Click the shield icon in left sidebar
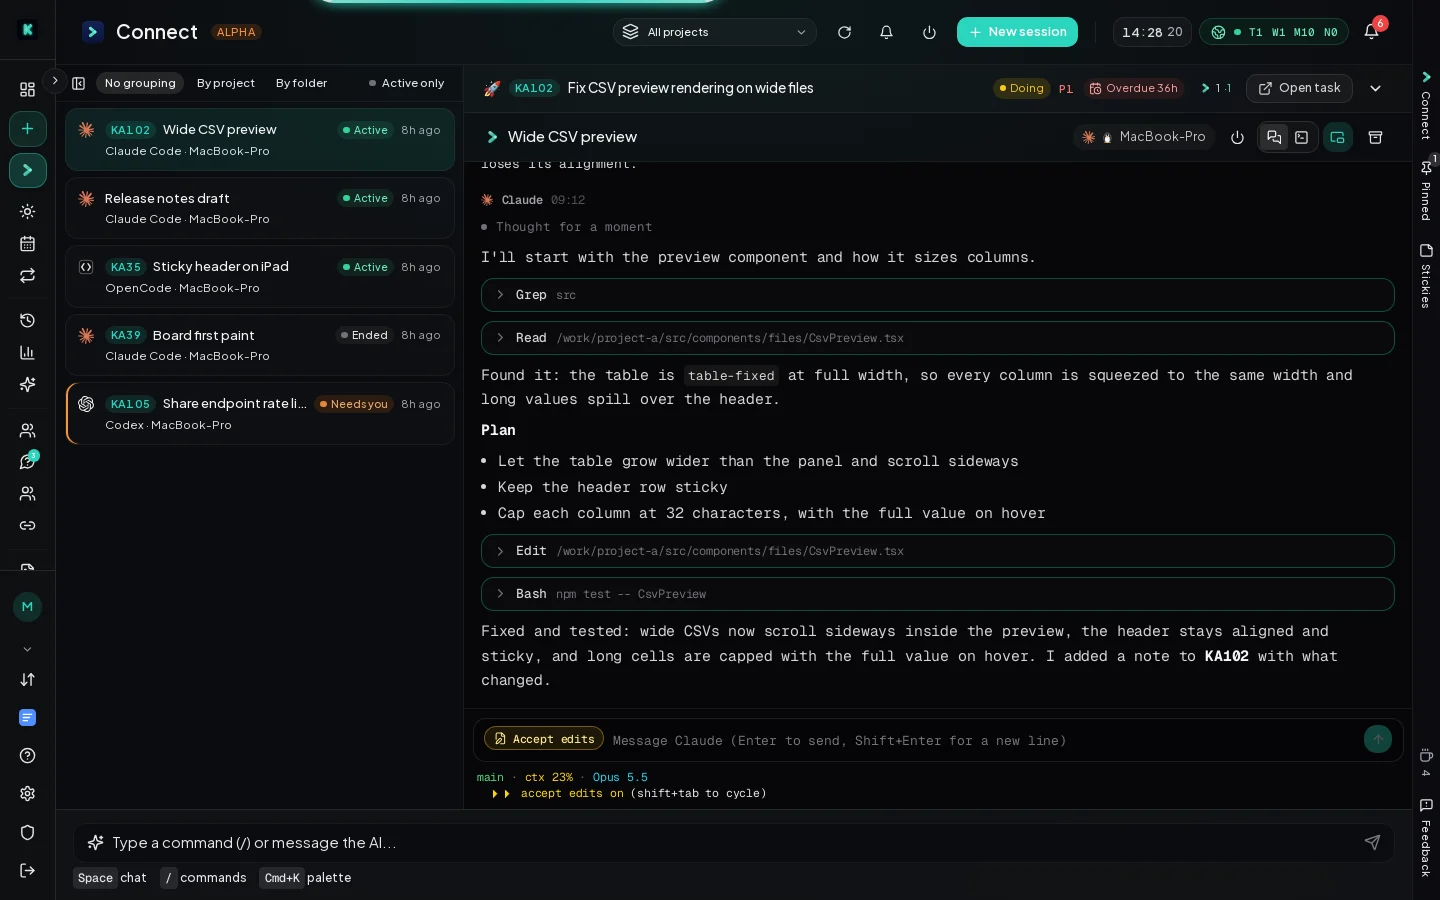 27,833
